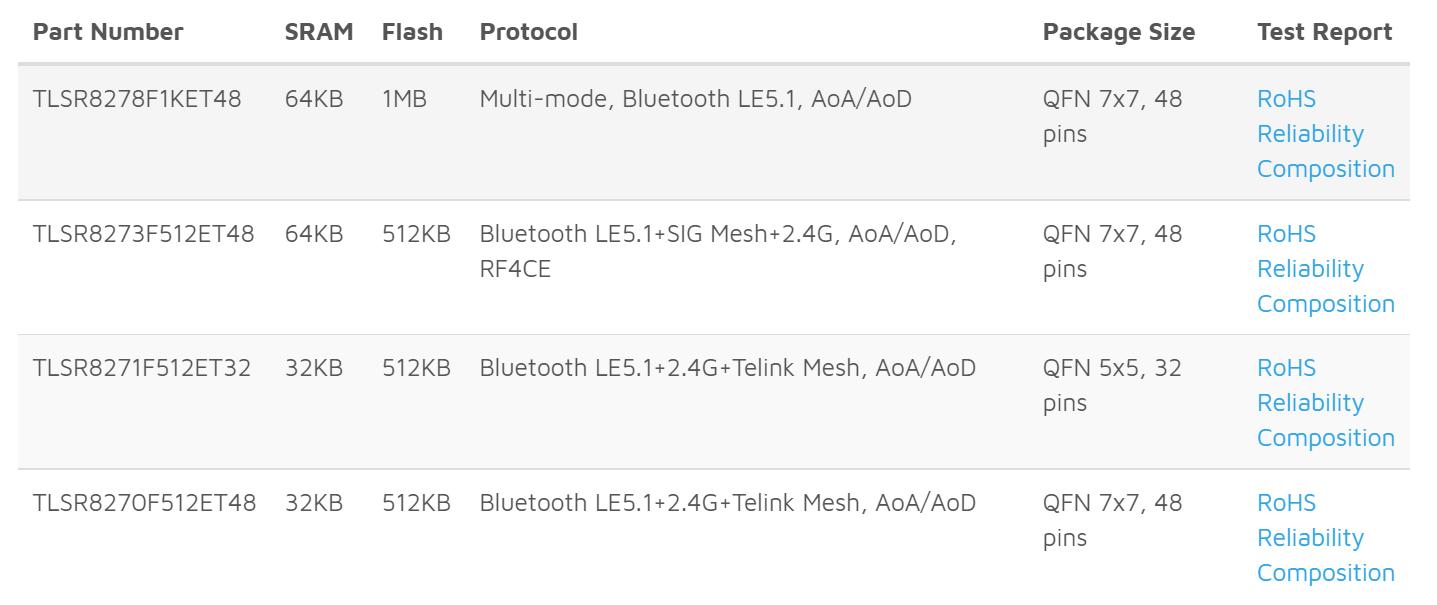Open Reliability report for TLSR8270F512ET48

(x=1310, y=538)
